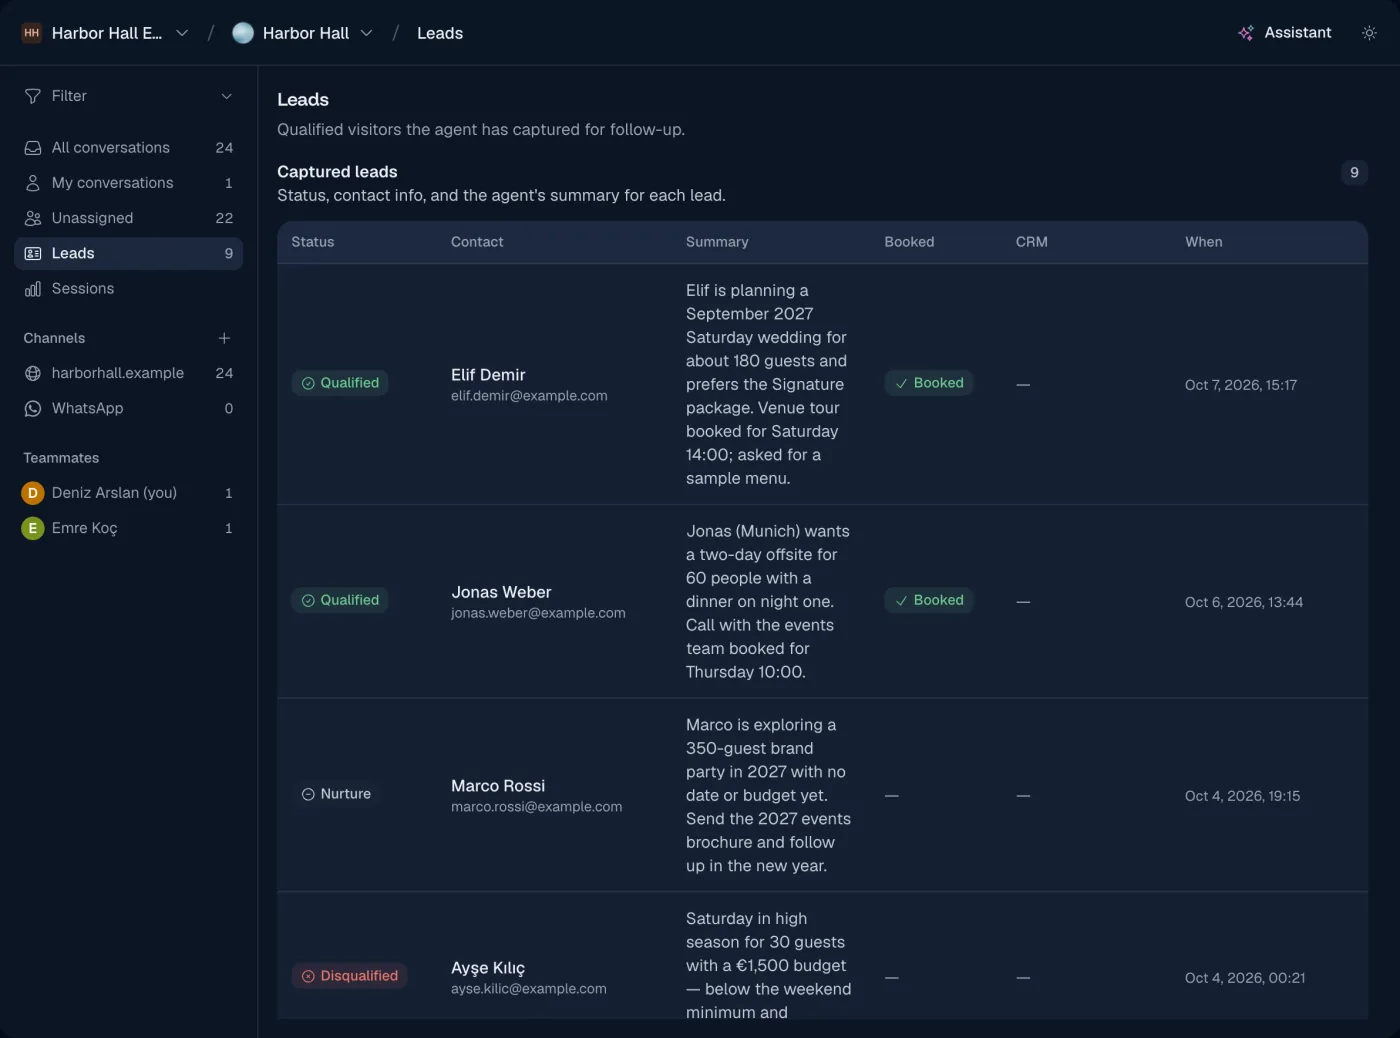The width and height of the screenshot is (1400, 1038).
Task: Click the Status column header
Action: point(313,242)
